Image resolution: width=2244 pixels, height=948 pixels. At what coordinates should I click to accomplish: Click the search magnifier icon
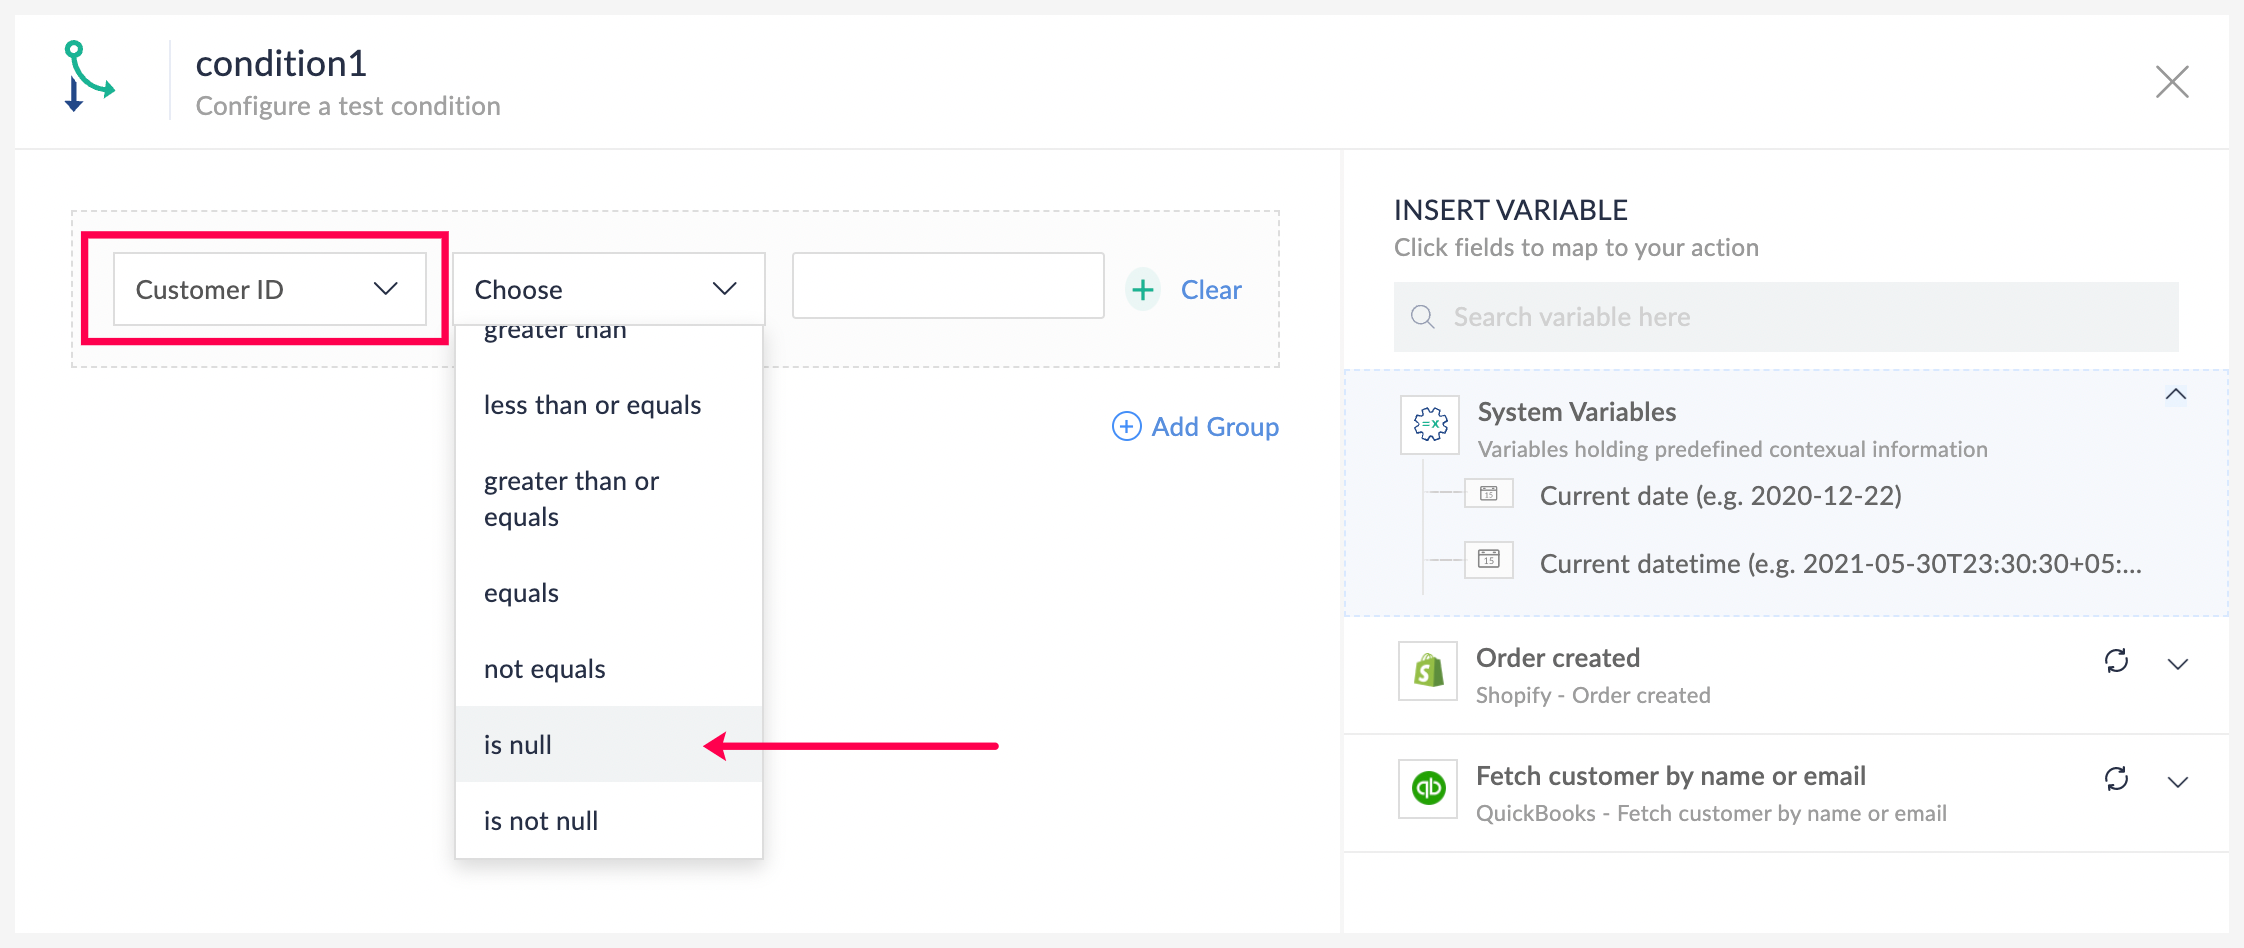[x=1422, y=317]
